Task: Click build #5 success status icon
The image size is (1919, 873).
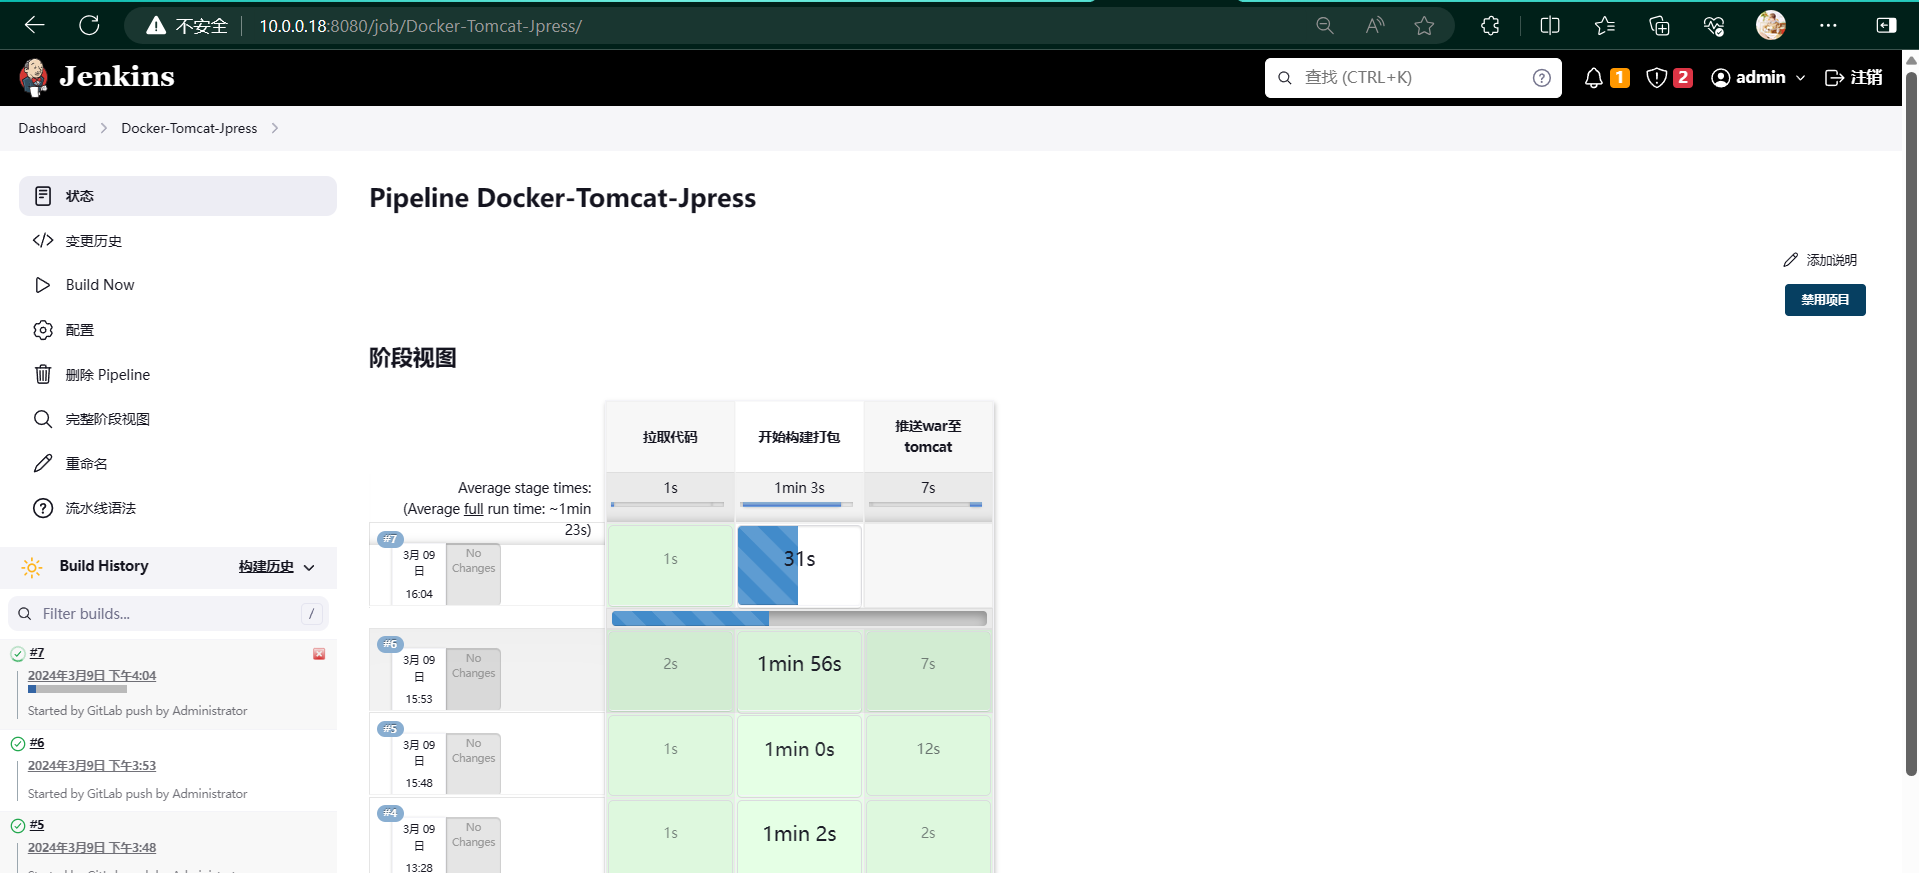Action: (18, 826)
